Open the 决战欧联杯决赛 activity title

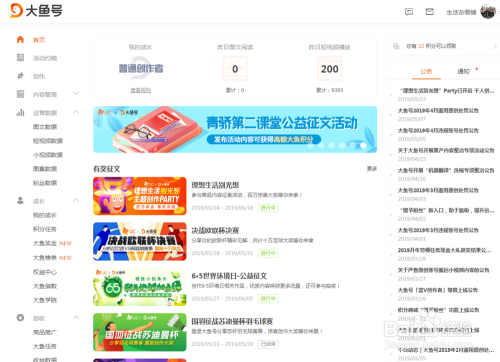point(215,230)
